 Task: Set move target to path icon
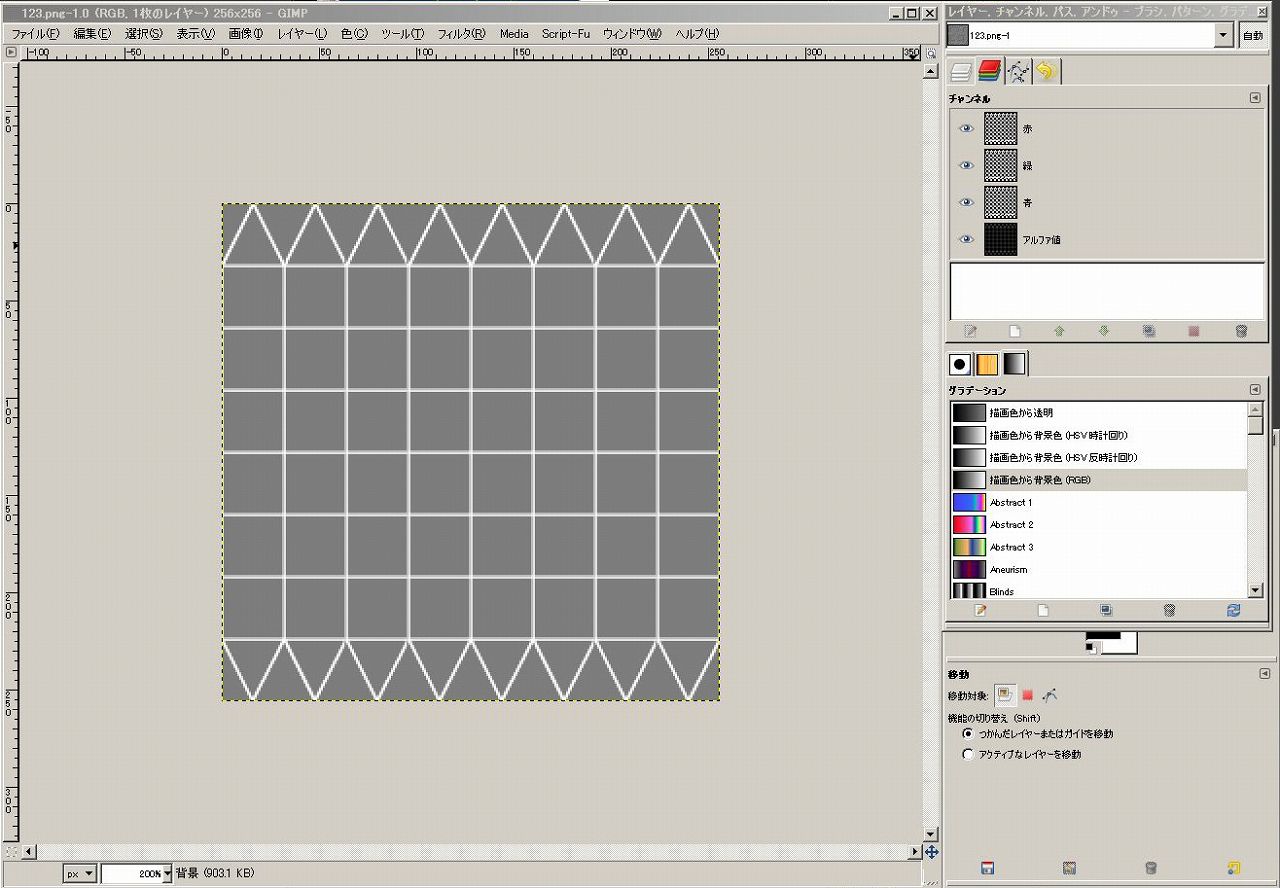pyautogui.click(x=1050, y=695)
